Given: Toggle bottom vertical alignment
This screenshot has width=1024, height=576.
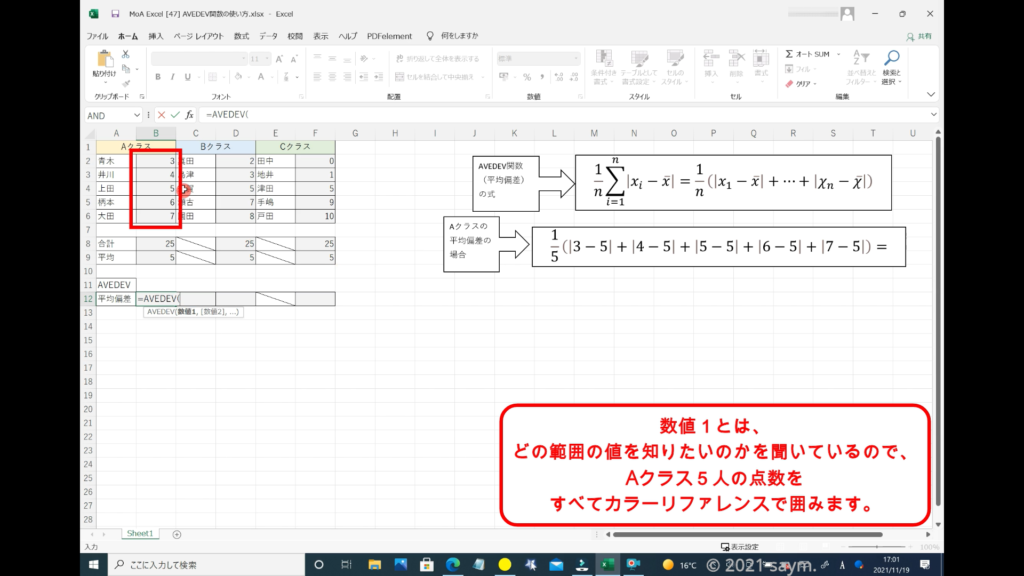Looking at the screenshot, I should tap(347, 58).
